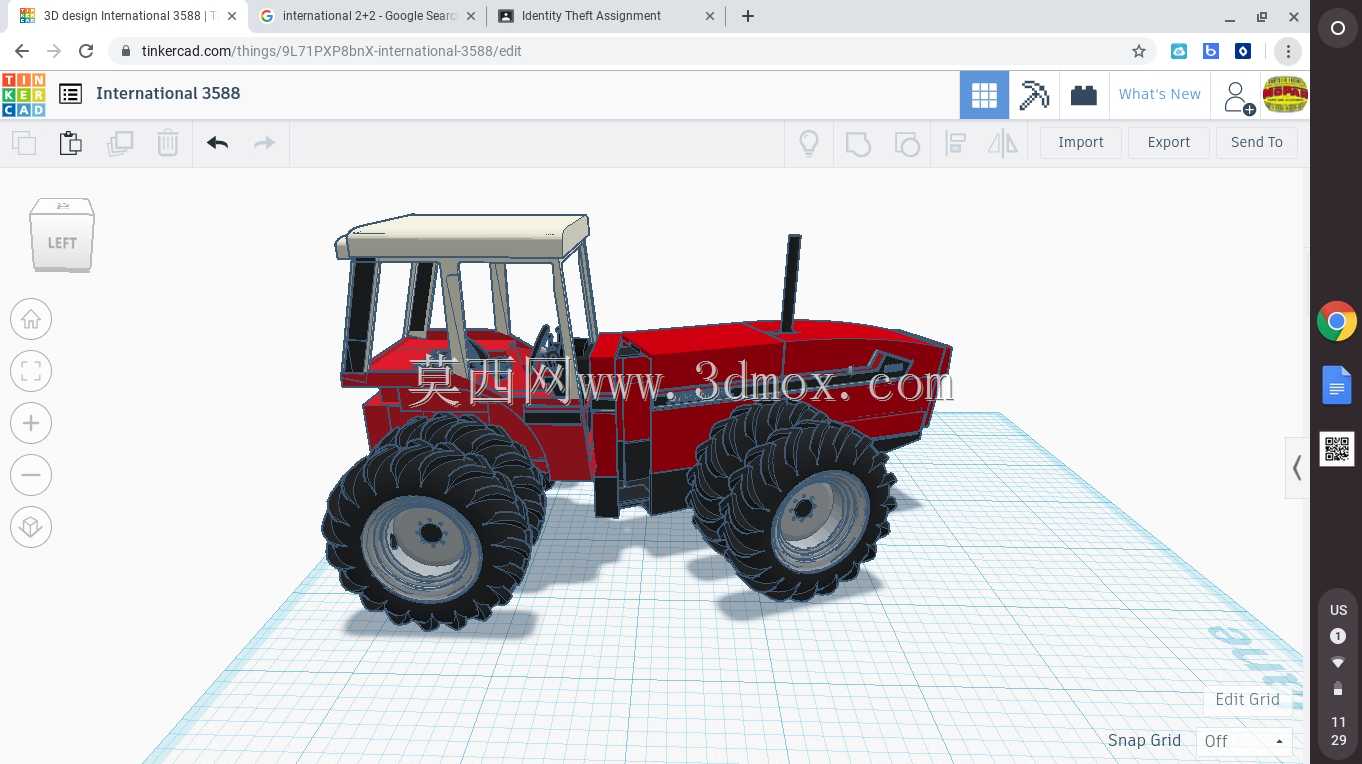Click the Group shapes icon
1362x764 pixels.
click(x=858, y=143)
